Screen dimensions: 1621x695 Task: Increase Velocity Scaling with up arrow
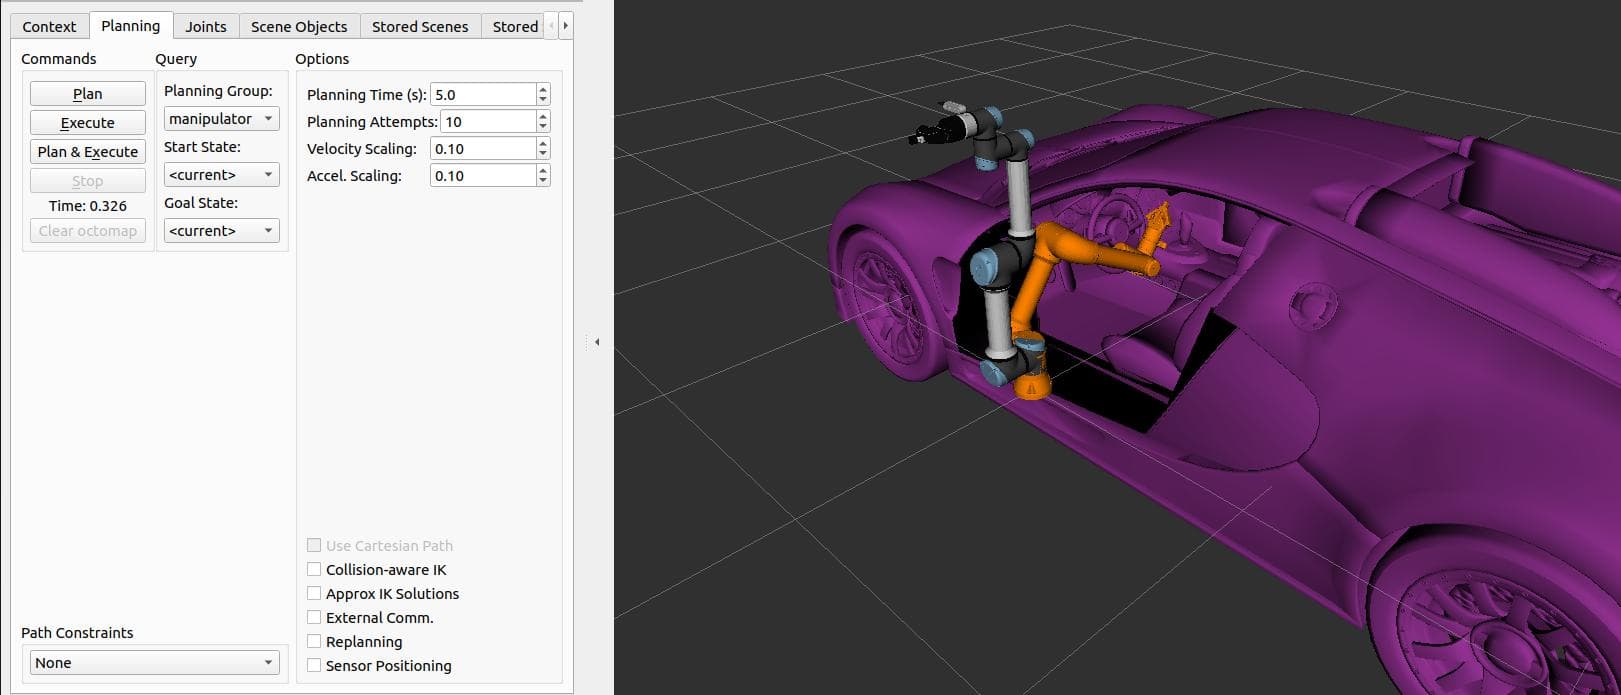point(543,143)
